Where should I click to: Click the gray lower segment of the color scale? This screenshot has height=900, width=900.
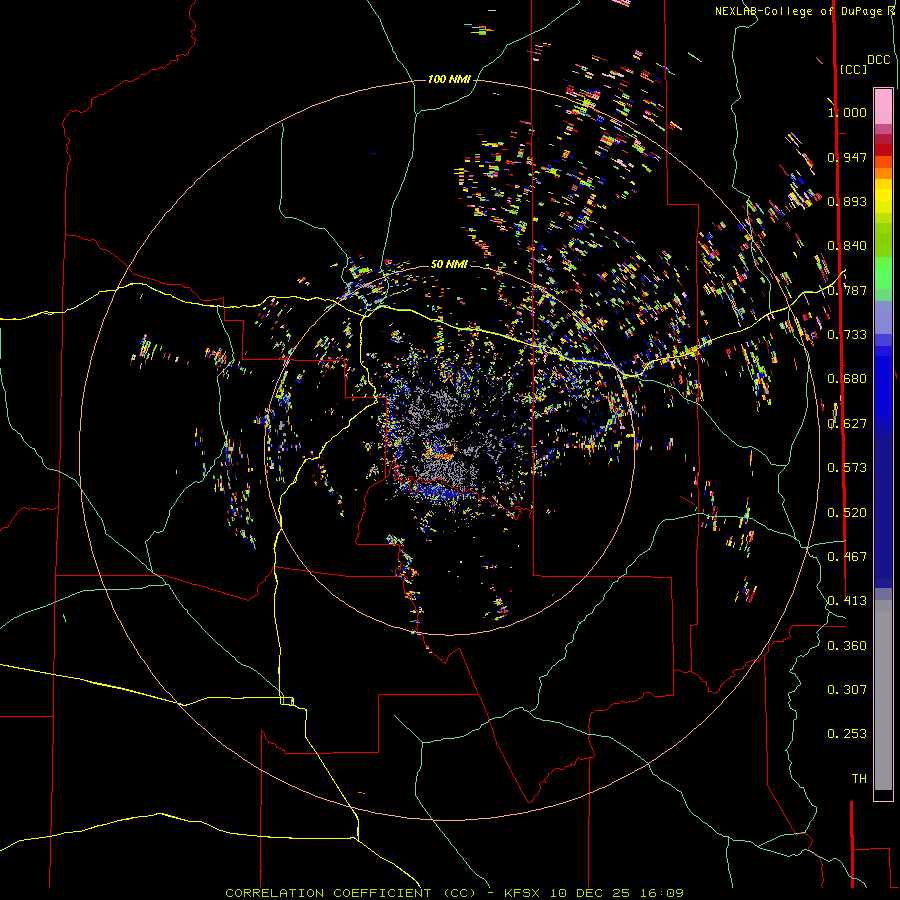click(x=883, y=695)
